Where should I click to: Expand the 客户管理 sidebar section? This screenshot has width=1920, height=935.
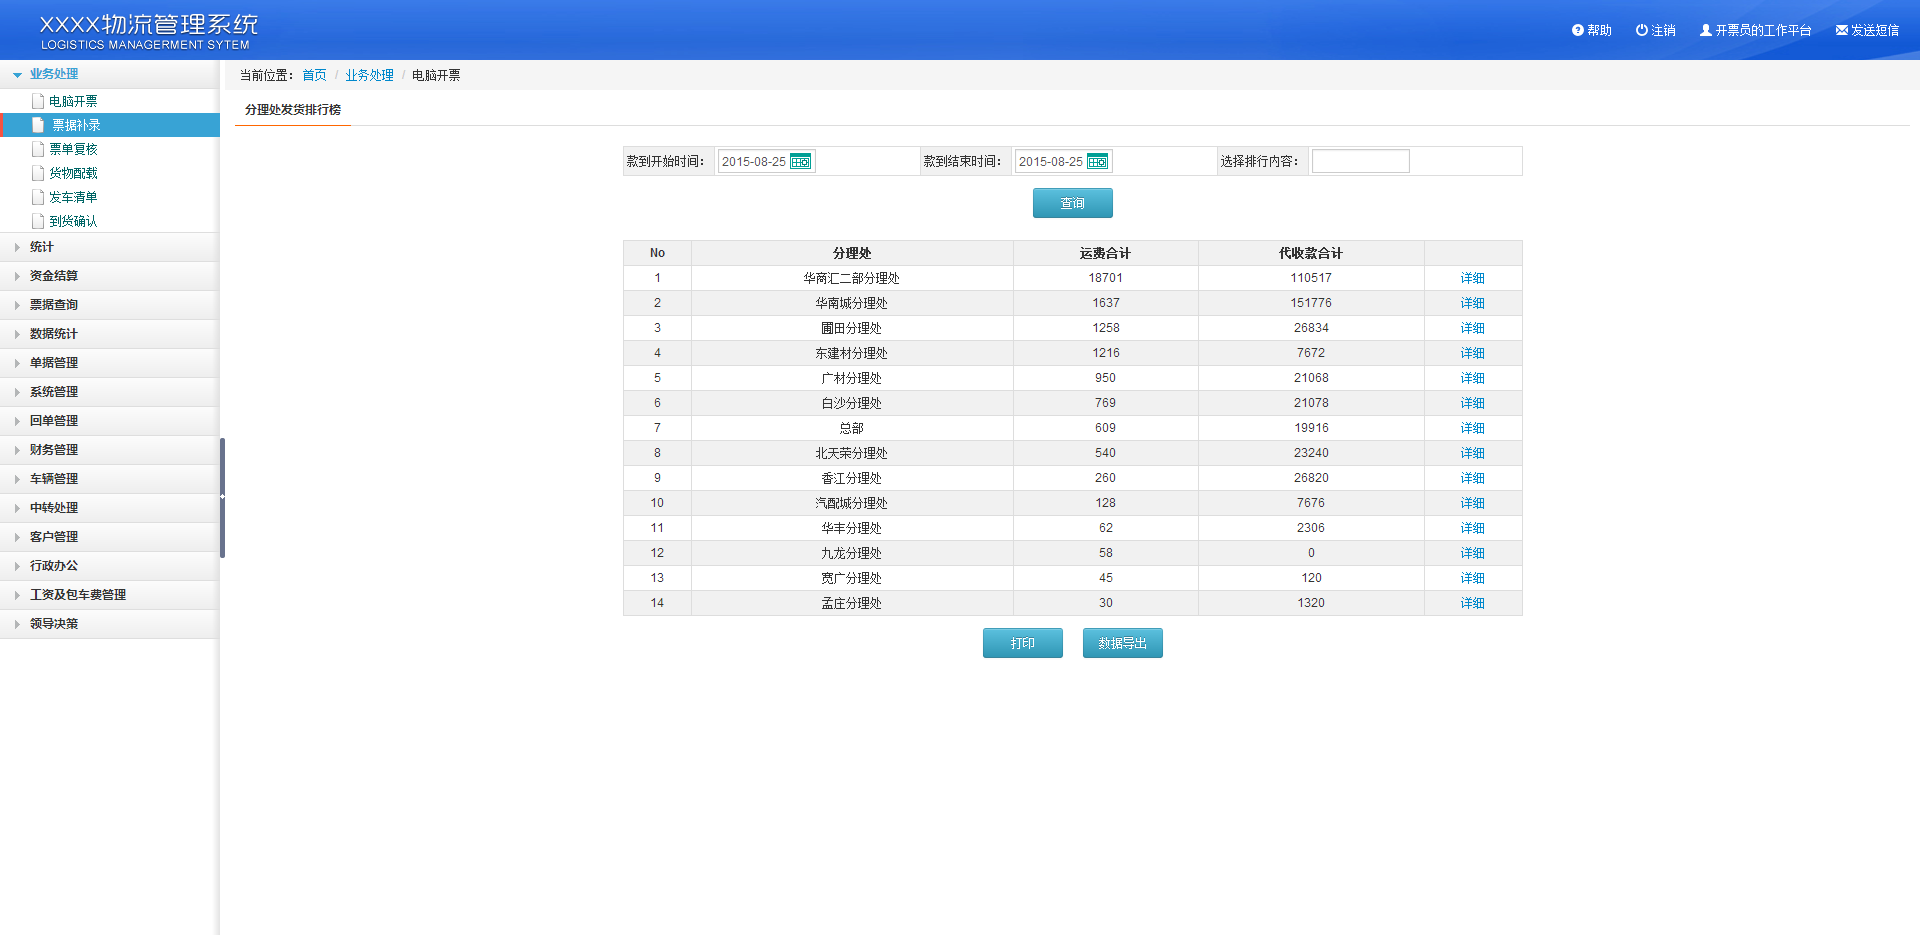pos(109,537)
